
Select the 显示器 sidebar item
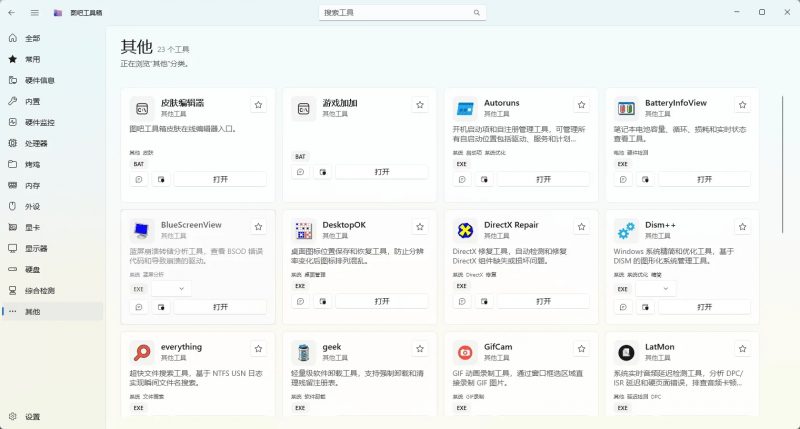53,248
